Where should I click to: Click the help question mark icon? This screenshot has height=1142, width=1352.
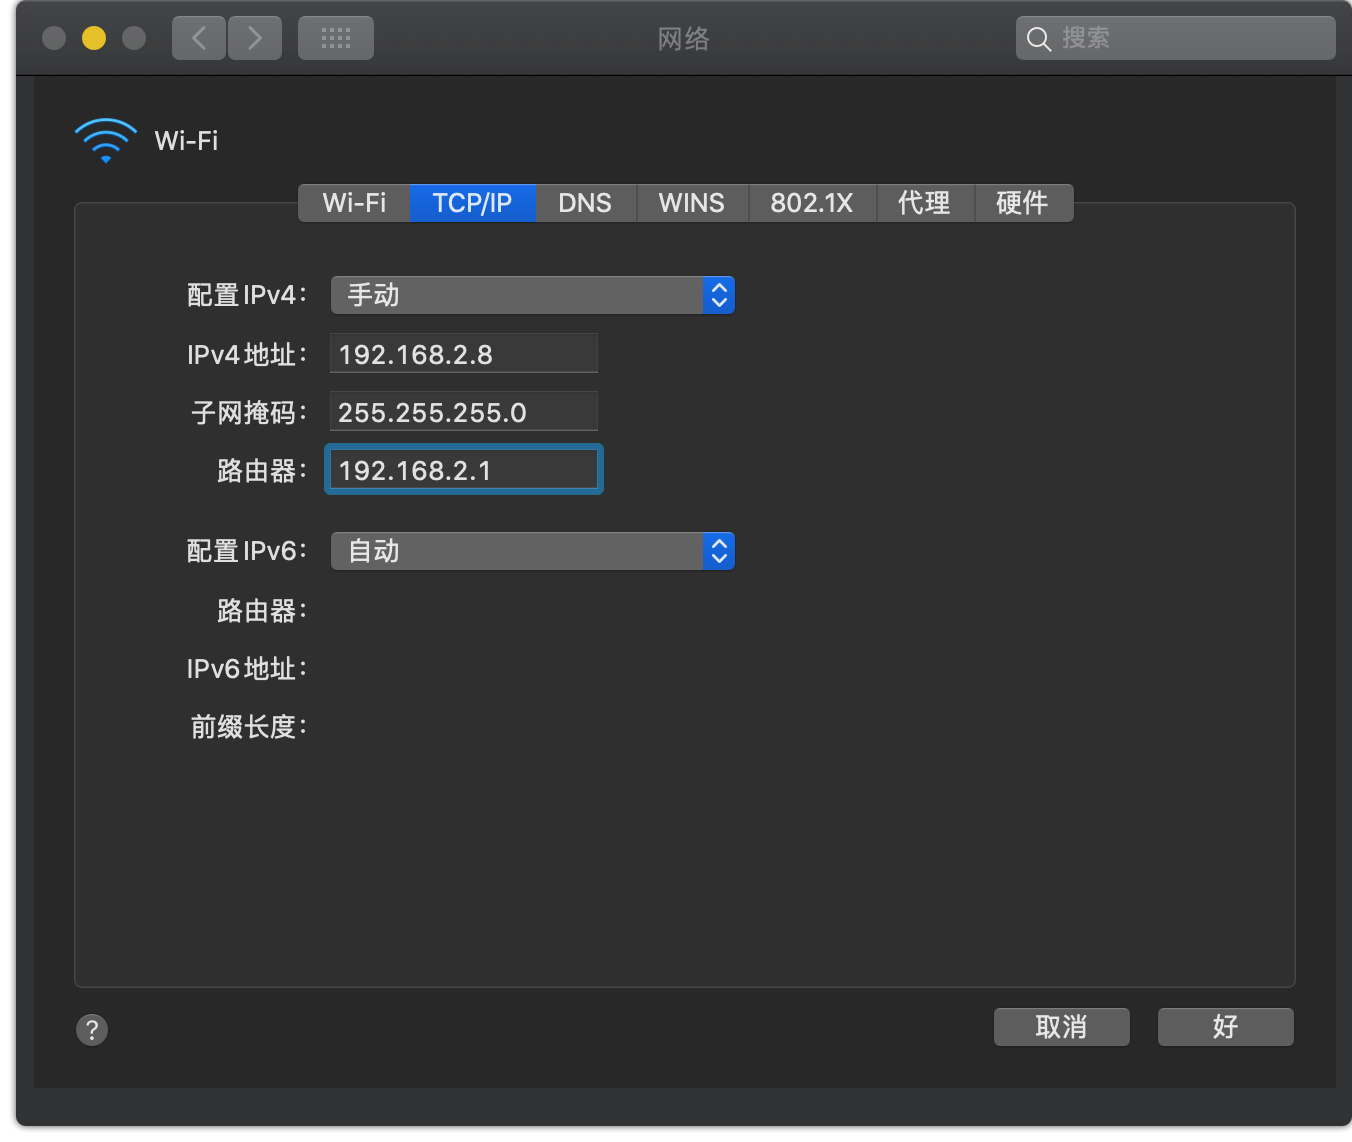point(91,1029)
